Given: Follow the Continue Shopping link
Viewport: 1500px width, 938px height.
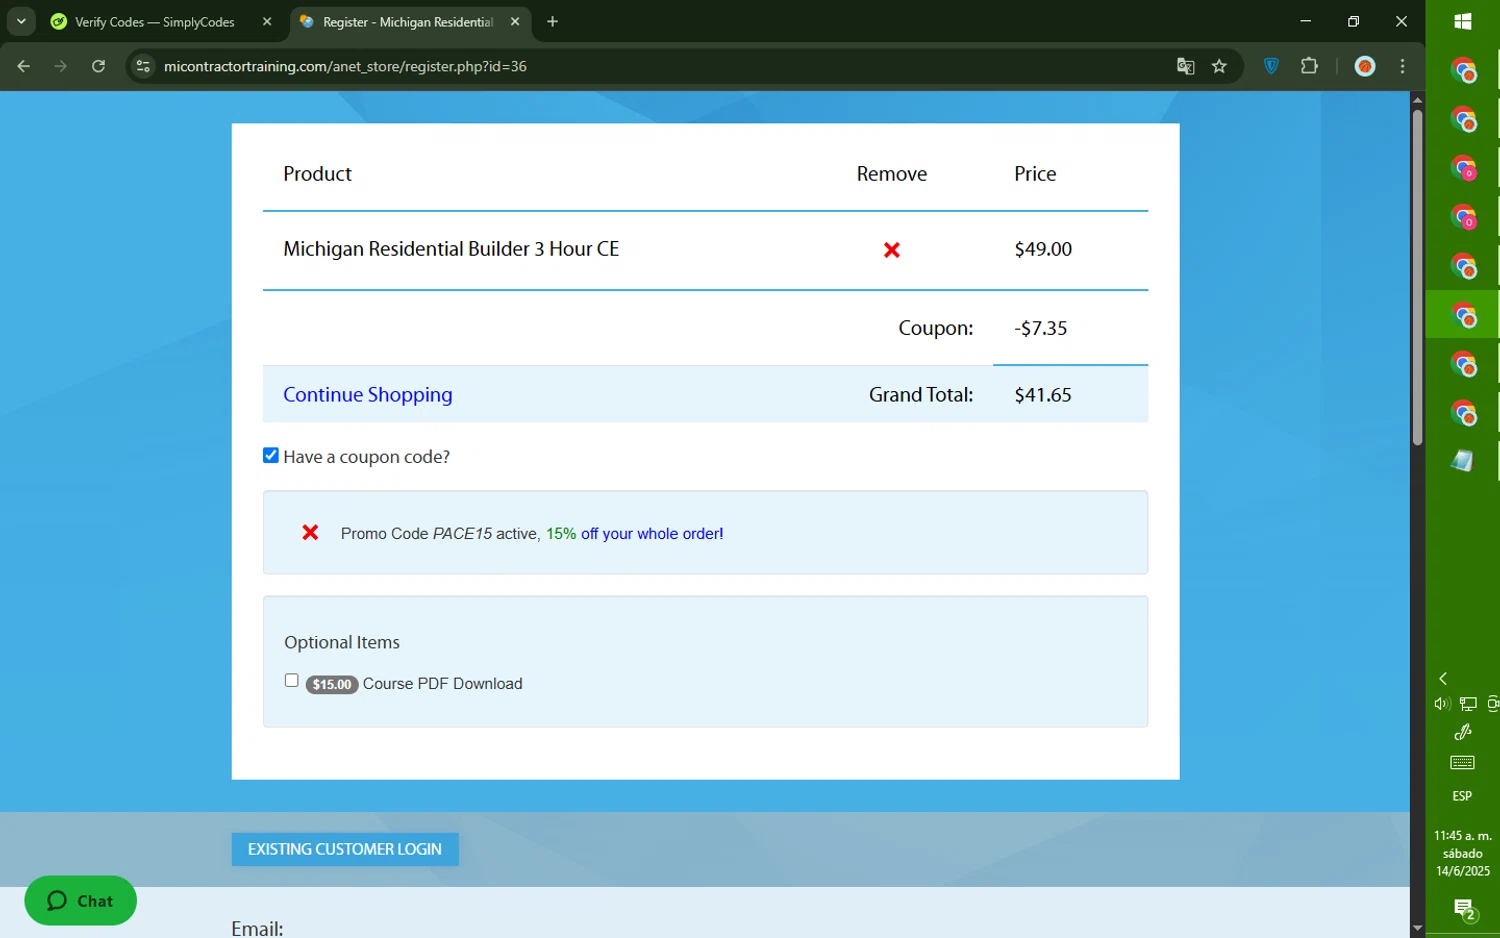Looking at the screenshot, I should pyautogui.click(x=367, y=394).
